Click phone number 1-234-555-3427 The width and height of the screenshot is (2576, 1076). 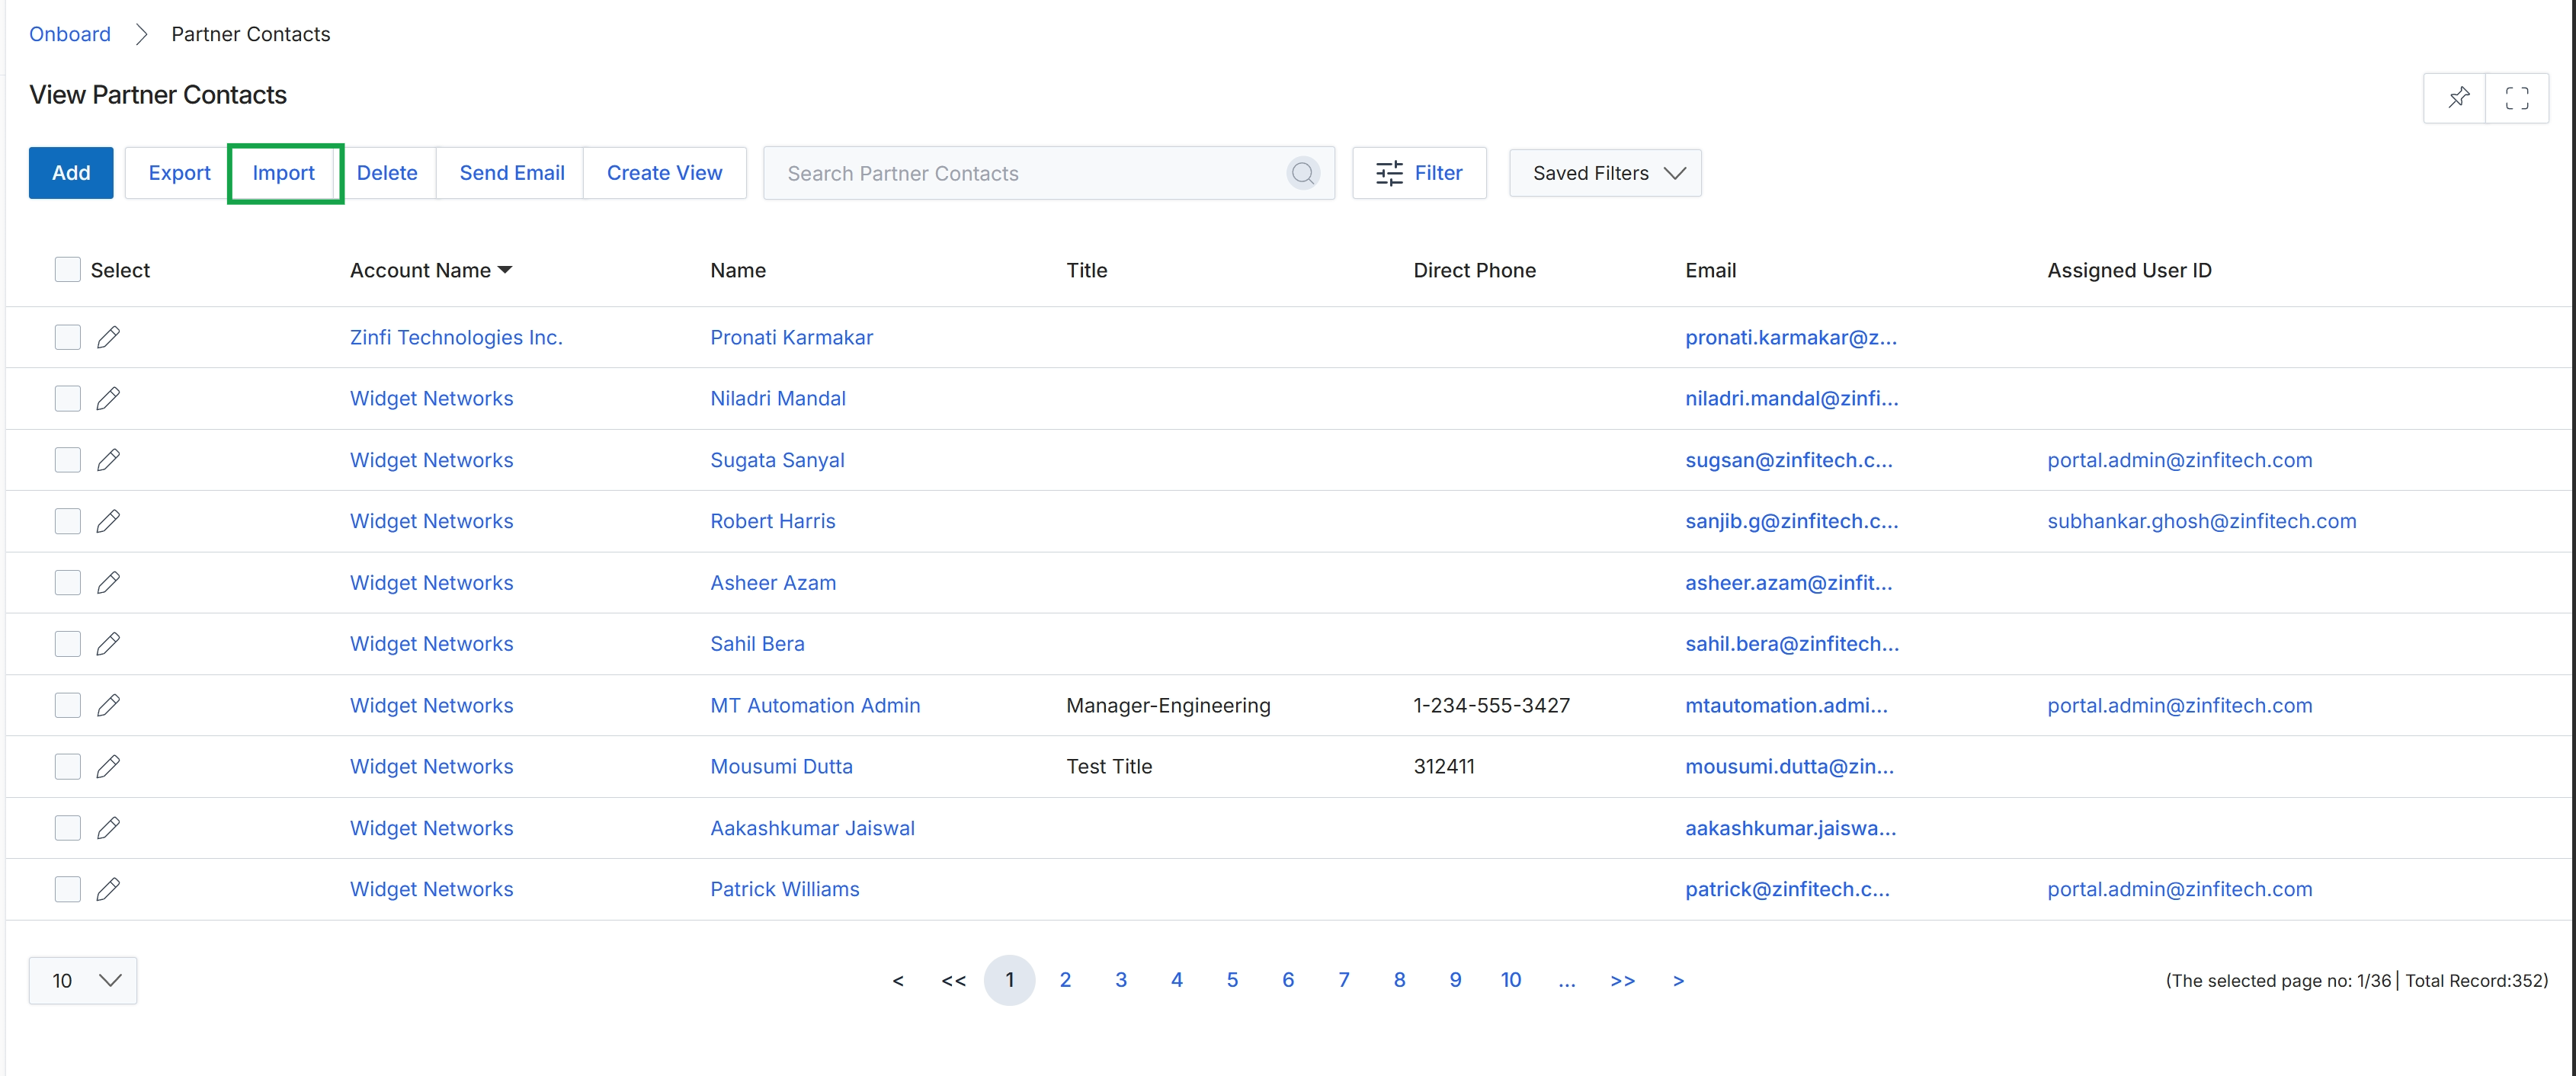point(1491,705)
